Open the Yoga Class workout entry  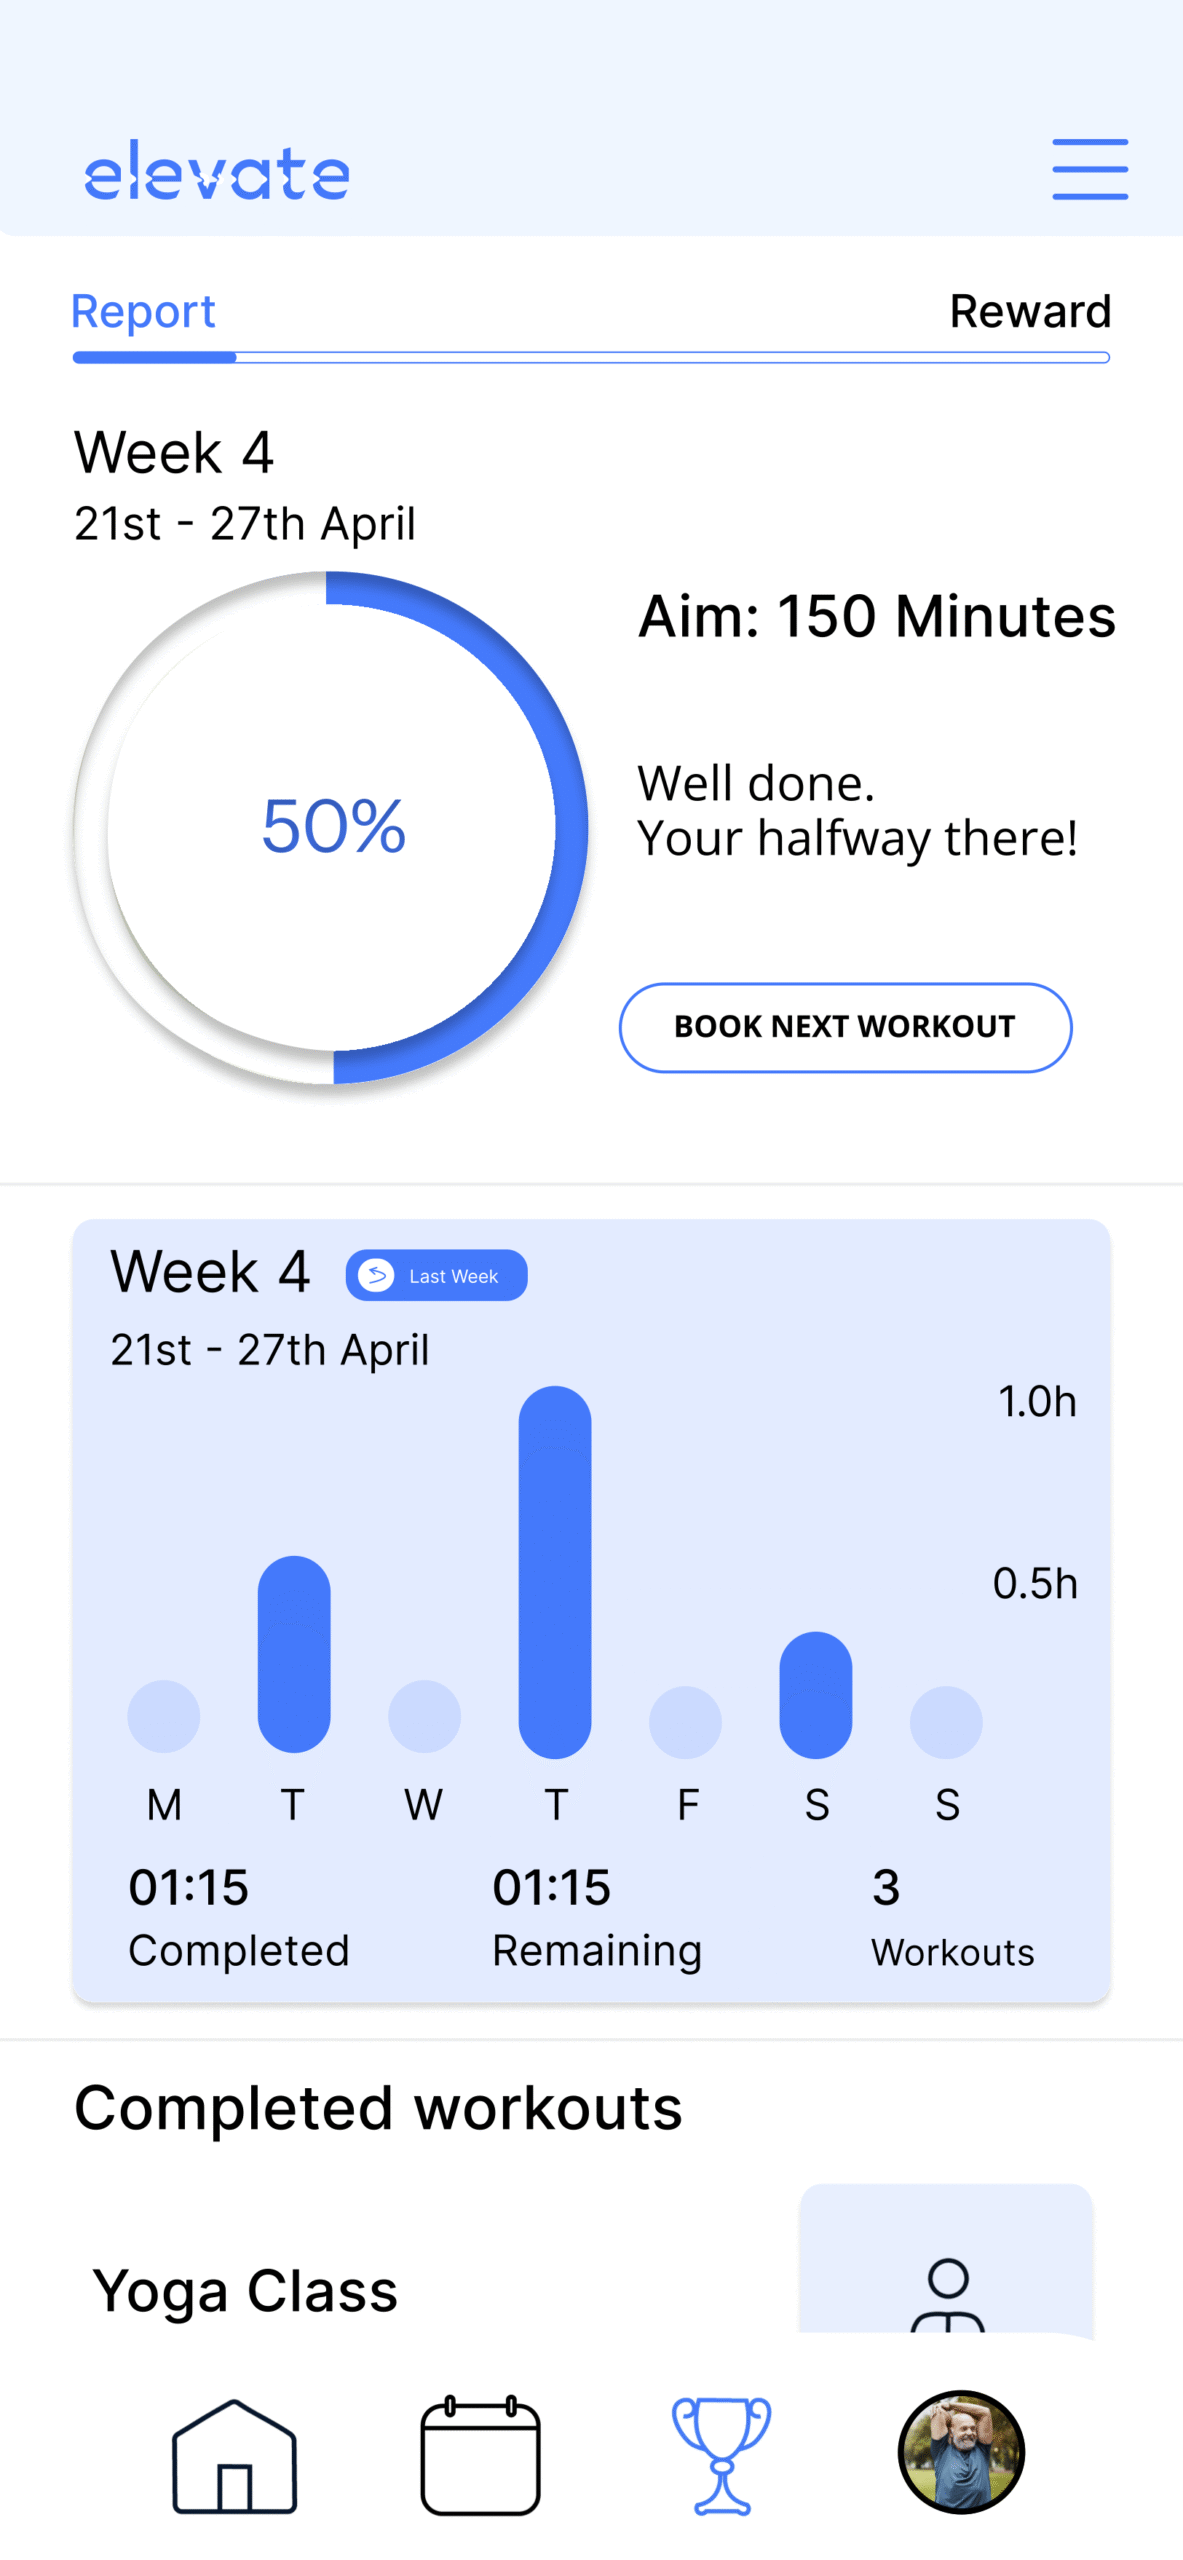245,2290
